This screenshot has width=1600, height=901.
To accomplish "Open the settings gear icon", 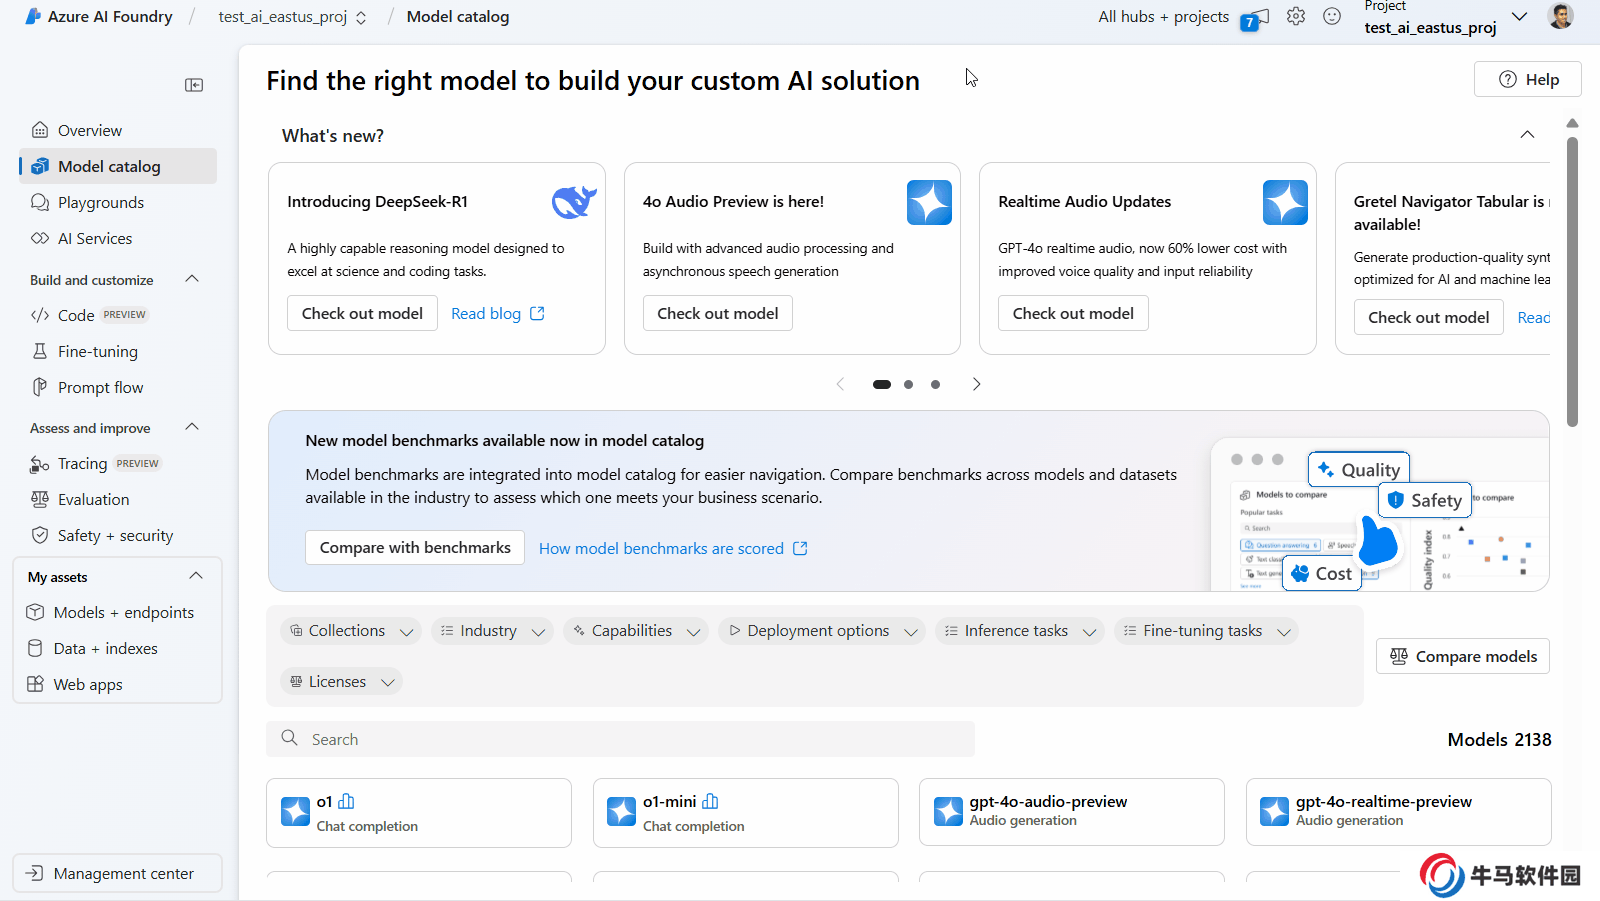I will 1296,17.
